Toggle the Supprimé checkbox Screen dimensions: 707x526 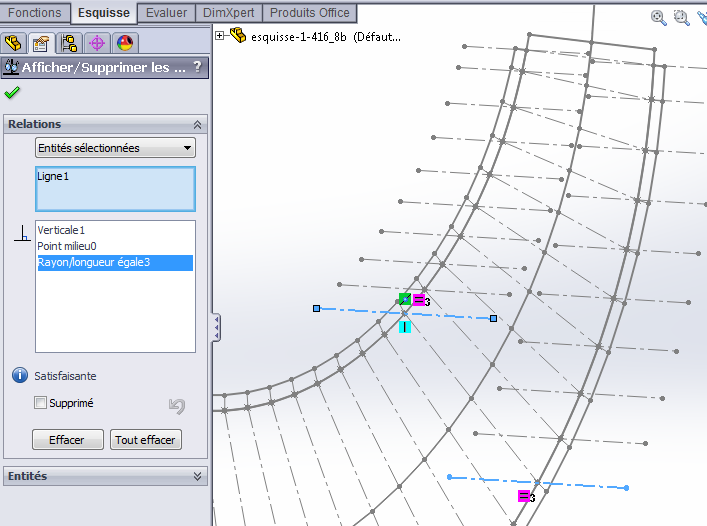40,403
